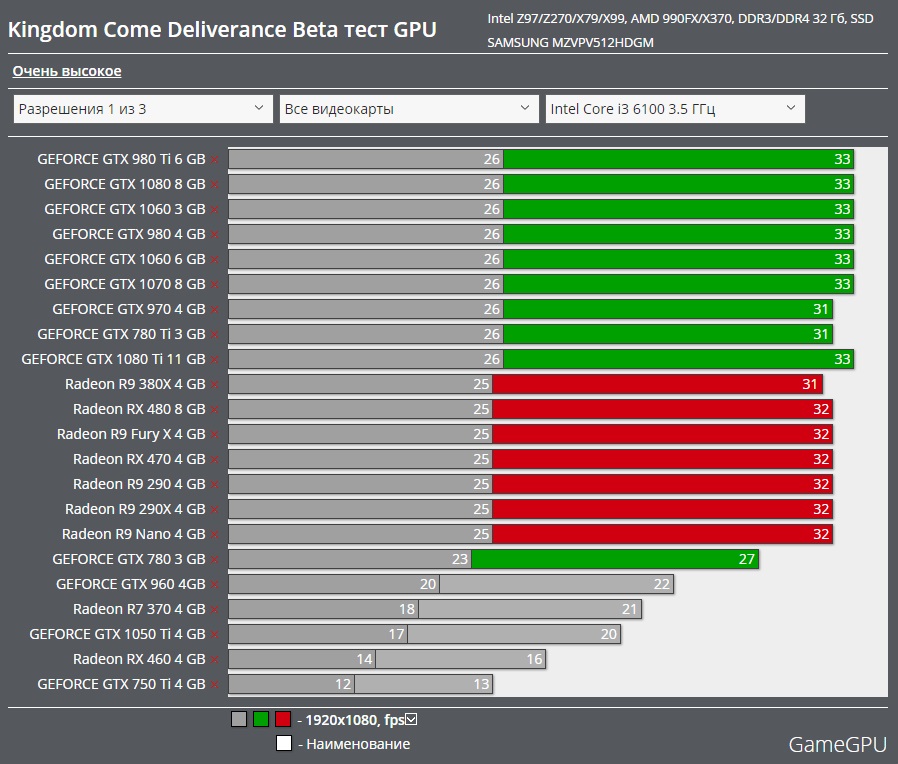
Task: Click the GameGPU logo text
Action: click(837, 744)
